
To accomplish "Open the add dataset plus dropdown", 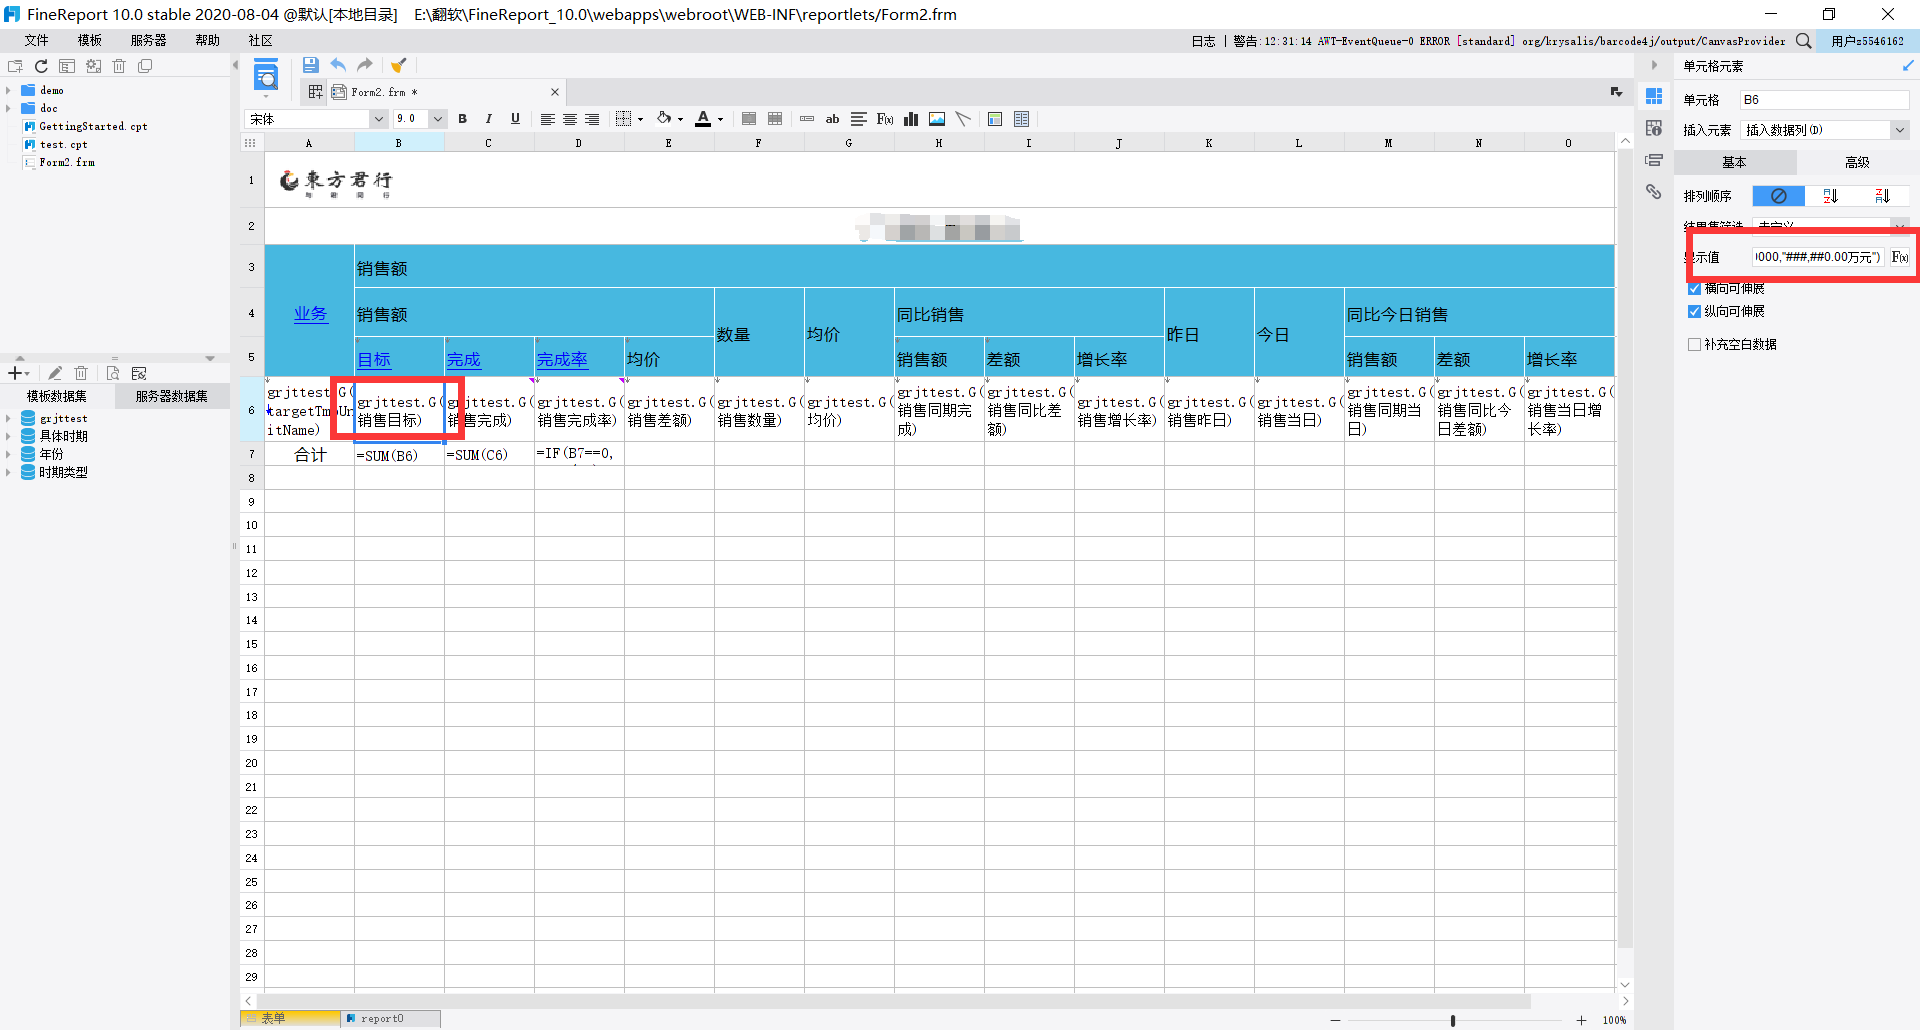I will [x=19, y=373].
